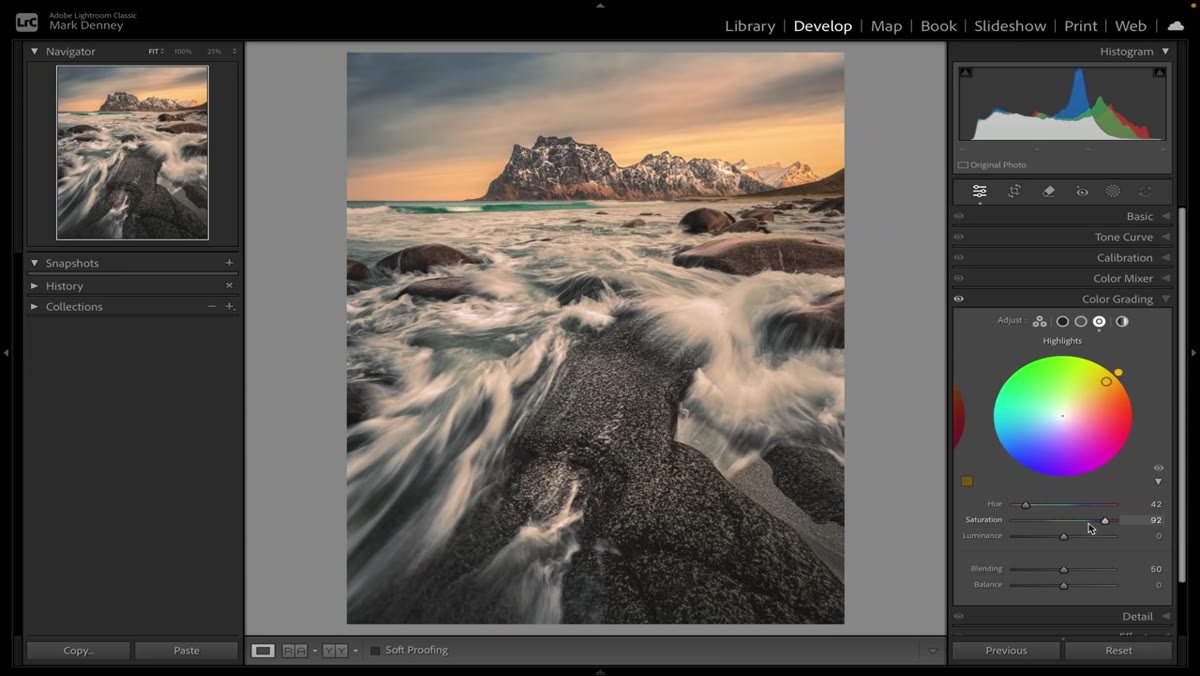This screenshot has height=676, width=1200.
Task: Toggle Color Grading panel visibility eye
Action: (x=959, y=299)
